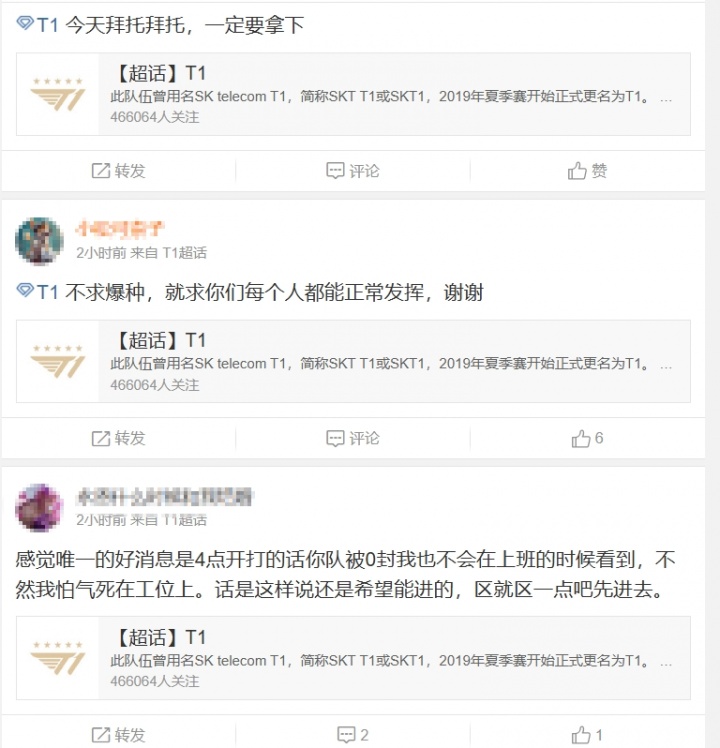
Task: Like the first post with the 赞 thumb
Action: click(x=587, y=171)
